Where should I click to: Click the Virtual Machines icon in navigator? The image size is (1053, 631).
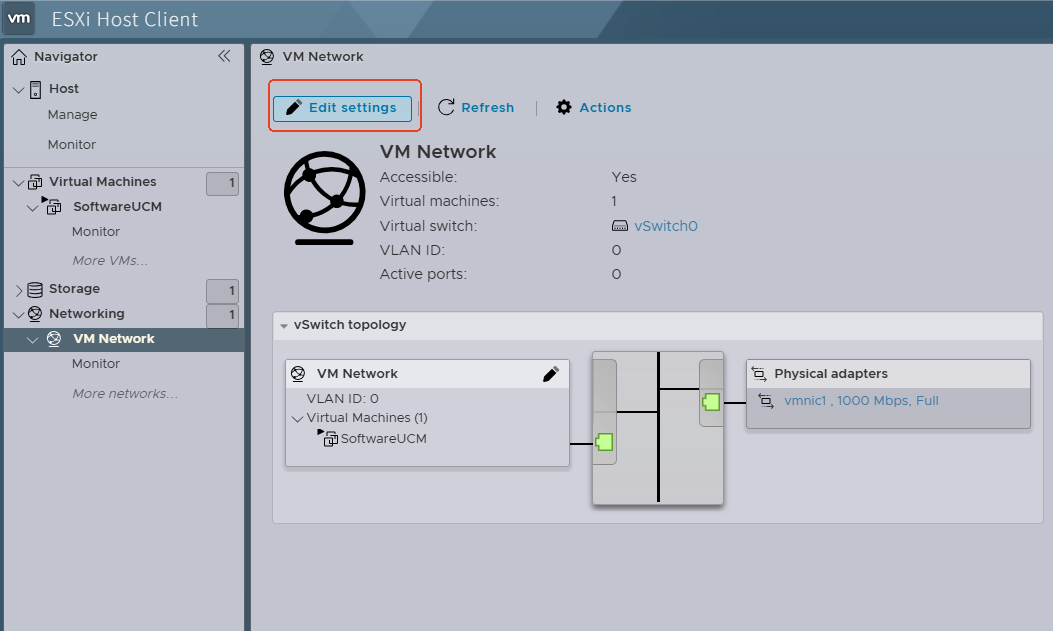(x=36, y=182)
